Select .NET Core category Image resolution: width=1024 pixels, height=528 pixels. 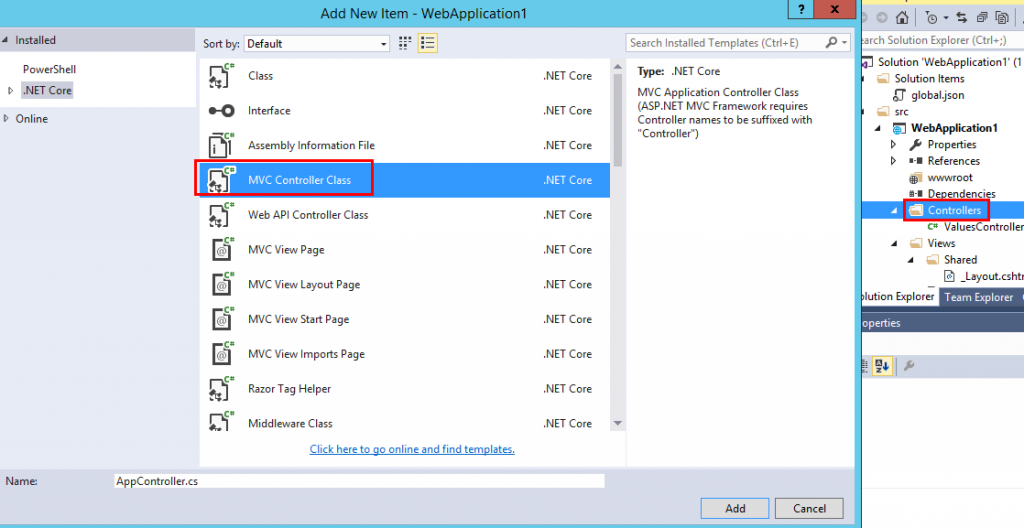point(47,90)
